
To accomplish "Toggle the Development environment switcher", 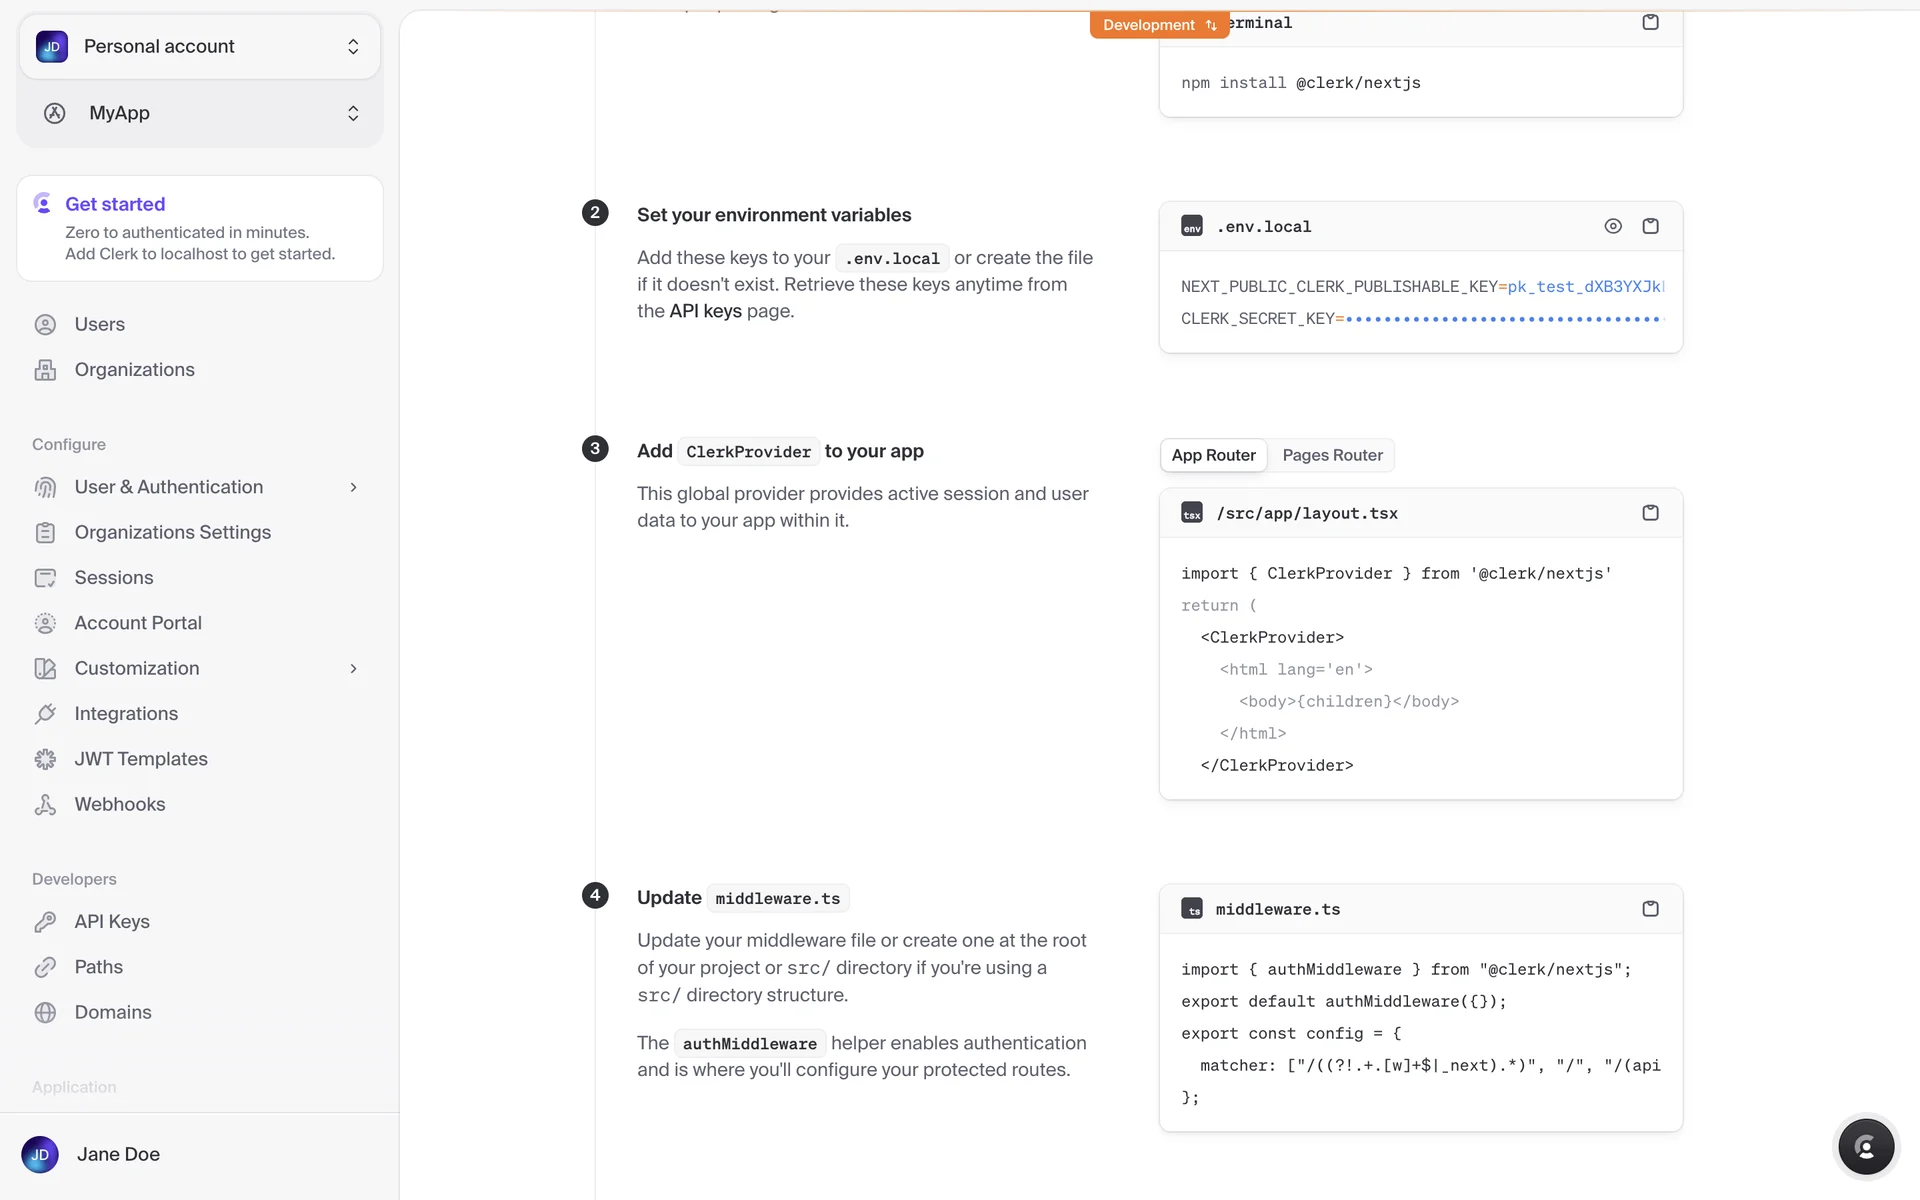I will tap(1158, 25).
